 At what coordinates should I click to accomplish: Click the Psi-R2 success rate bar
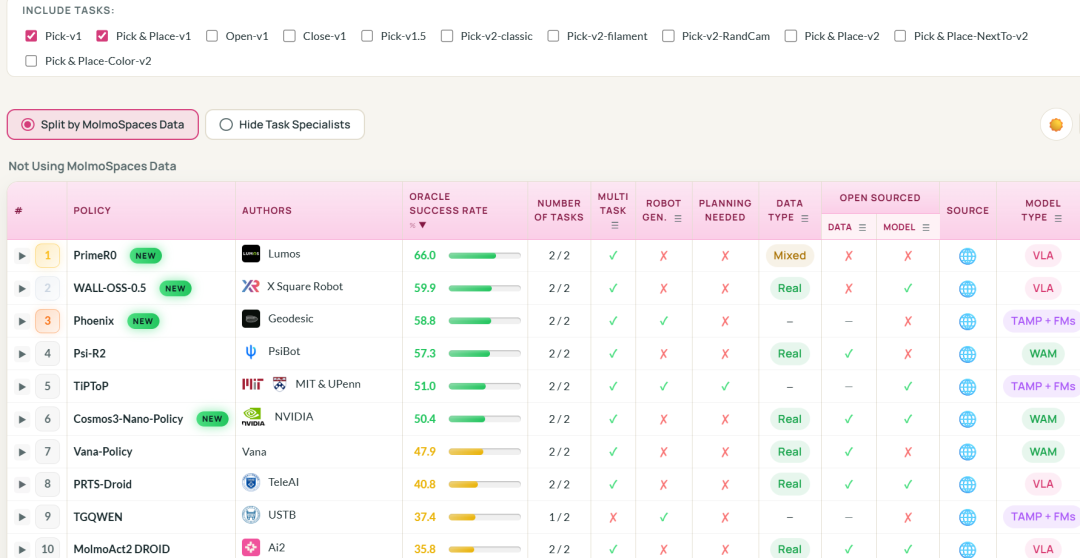pos(484,353)
